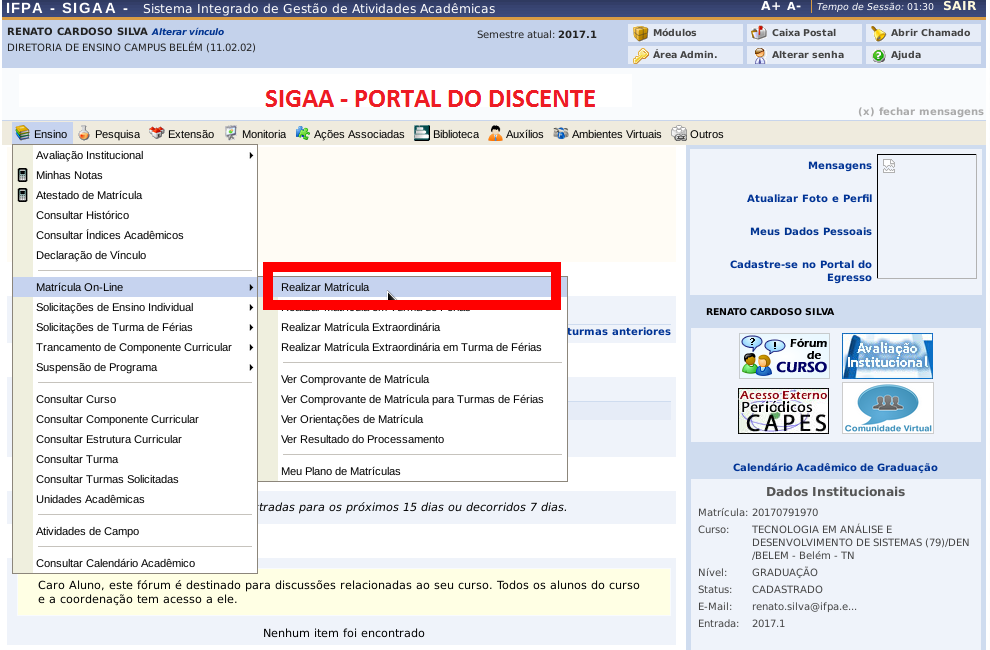990x650 pixels.
Task: Open the Avaliação Institucional banner
Action: [887, 356]
